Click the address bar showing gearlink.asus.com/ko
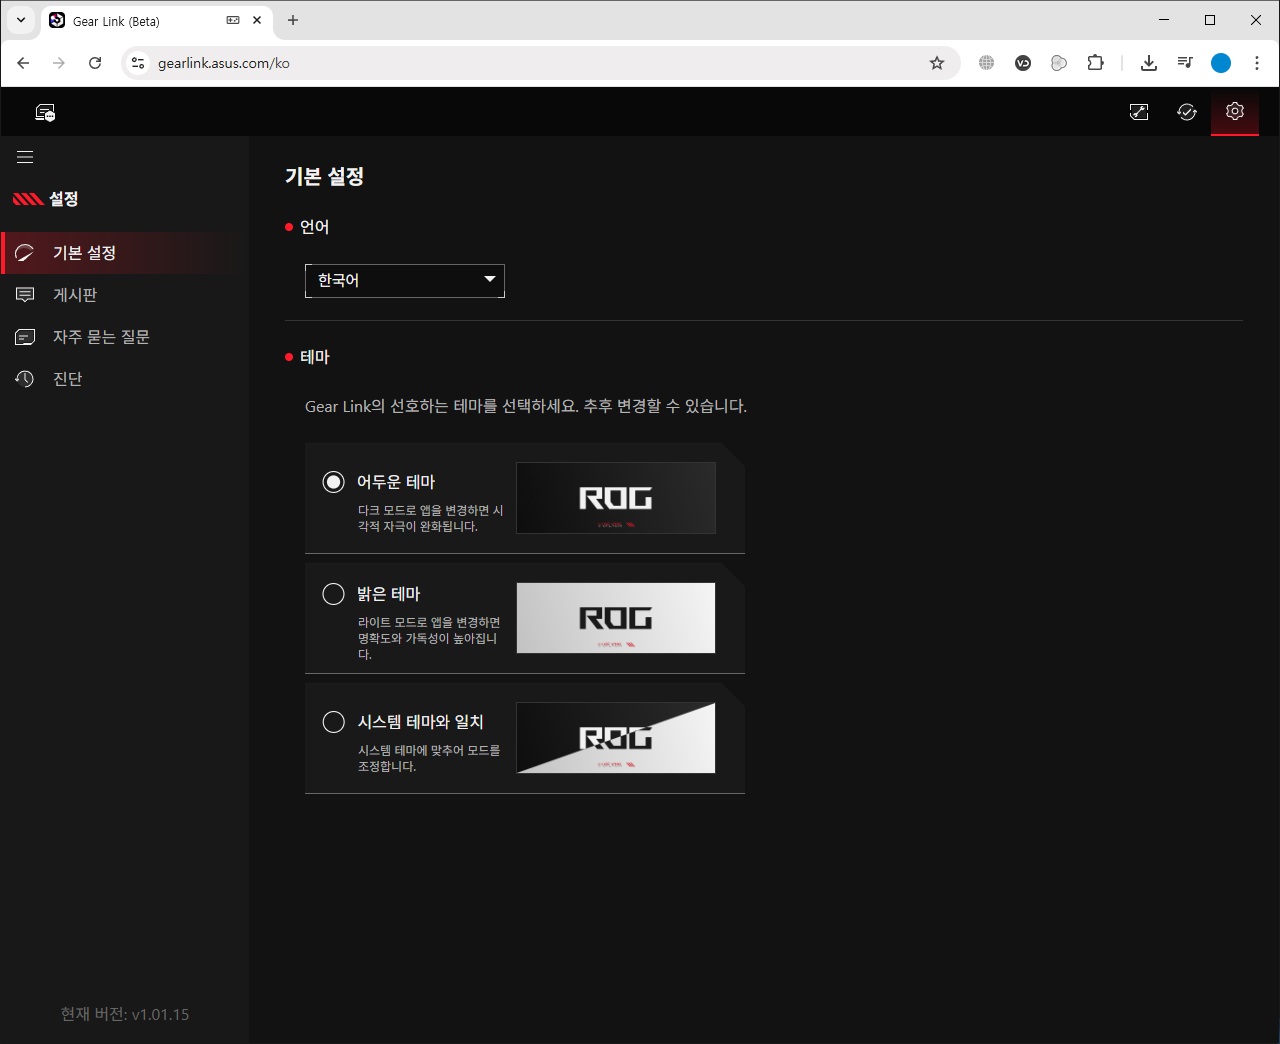 pos(540,63)
